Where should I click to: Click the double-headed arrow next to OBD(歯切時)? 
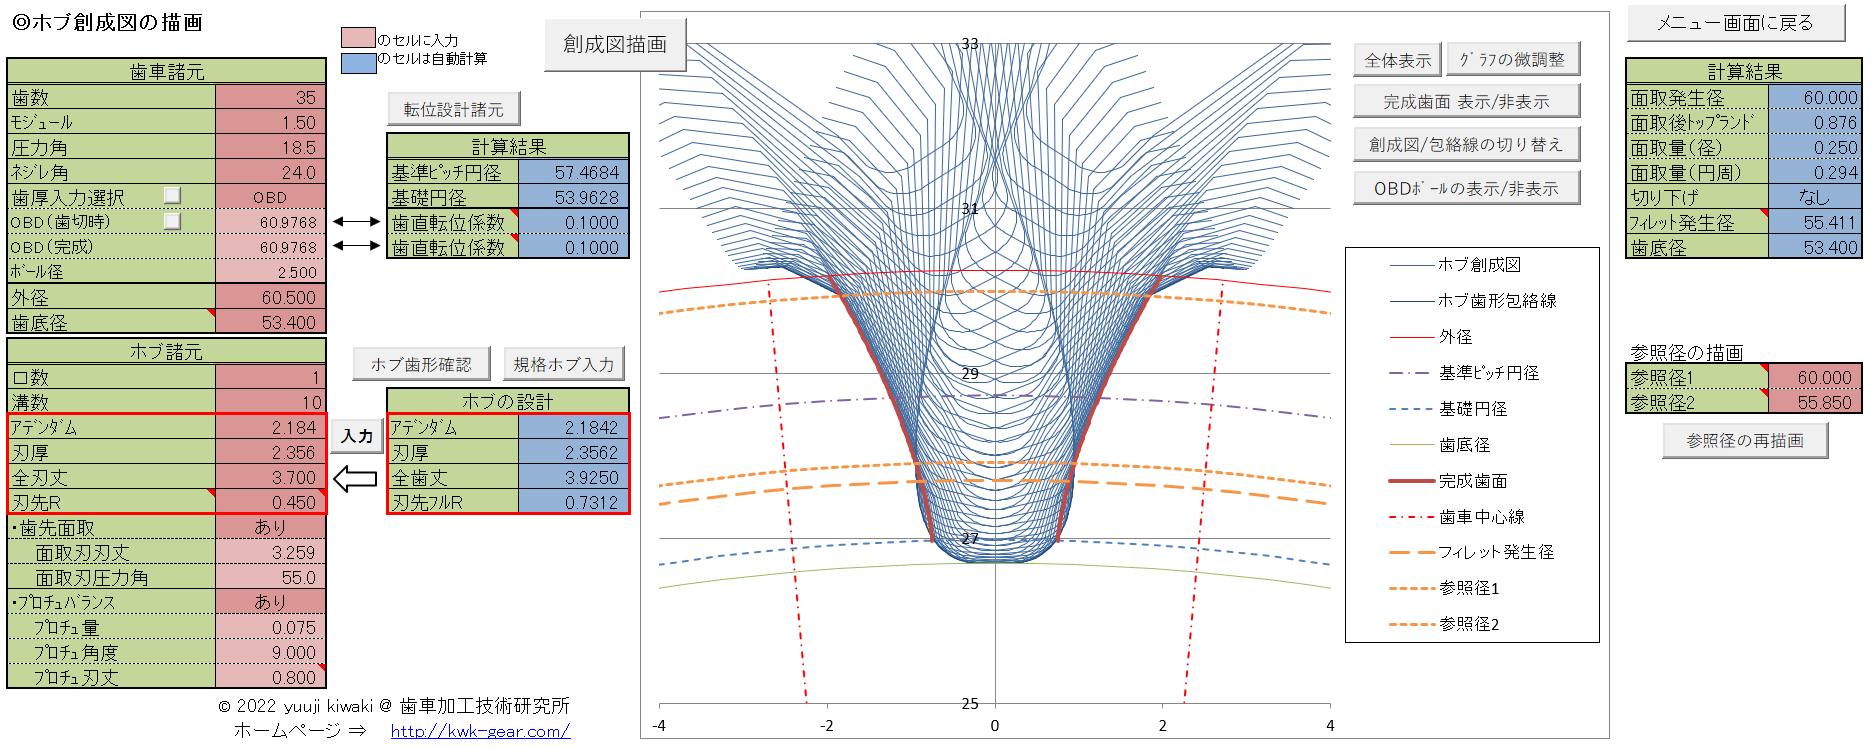click(356, 222)
